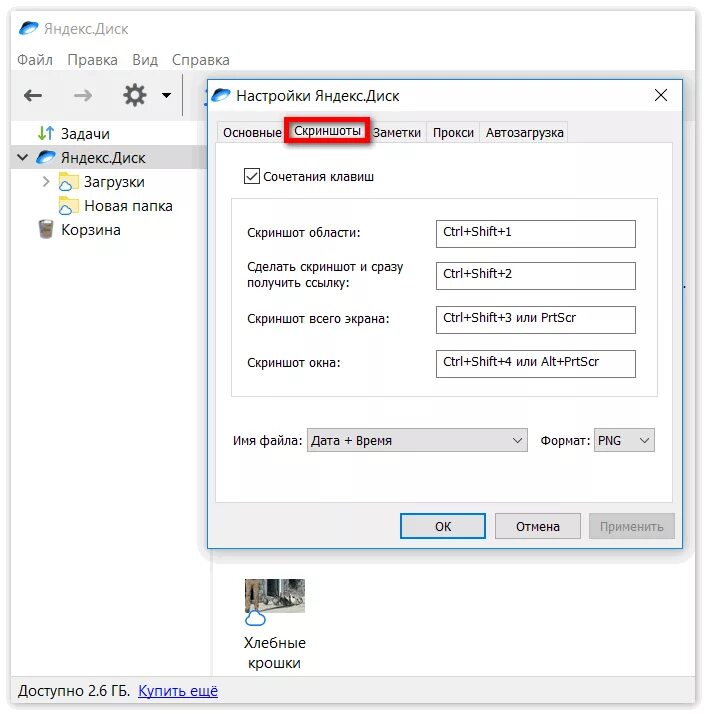Click the Загрузки folder icon
Screen dimensions: 706x714
pos(68,182)
